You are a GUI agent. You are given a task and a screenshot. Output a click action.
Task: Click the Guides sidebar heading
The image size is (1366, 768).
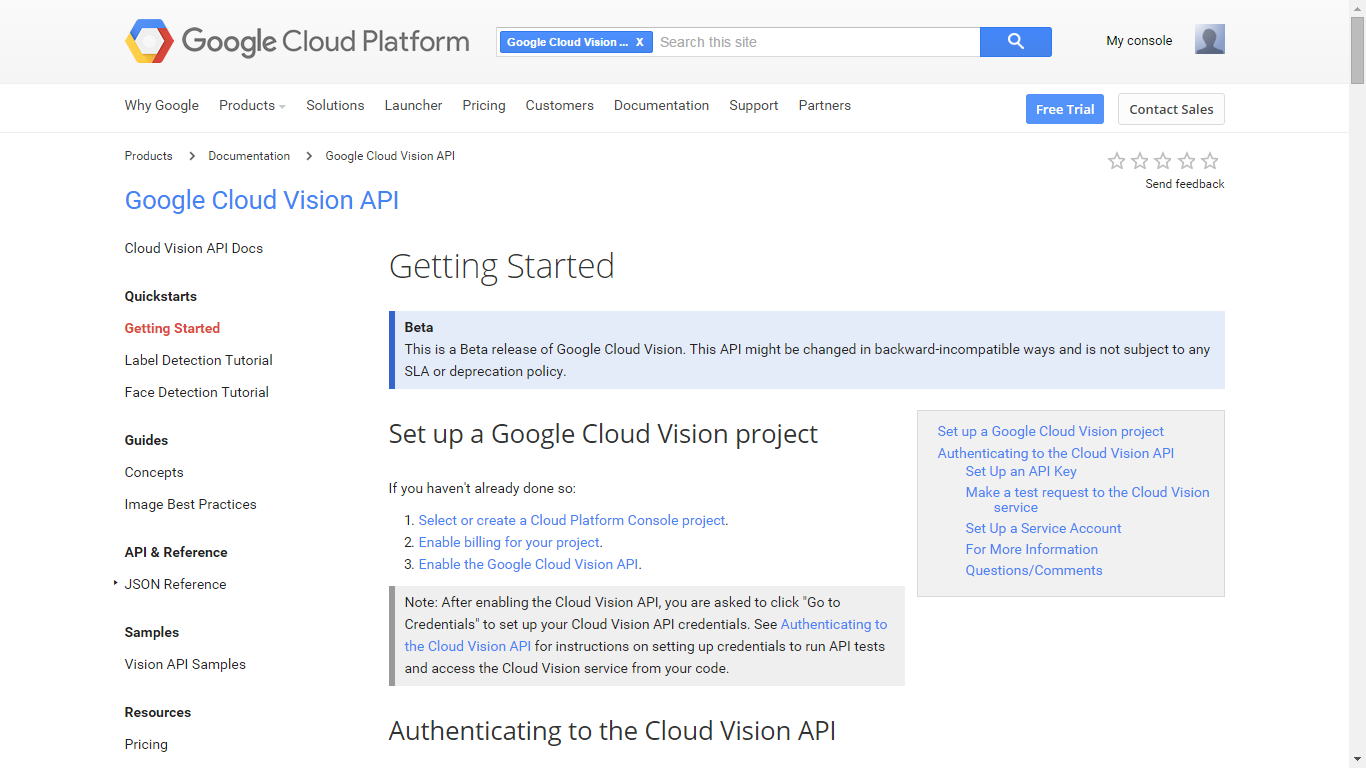tap(146, 440)
